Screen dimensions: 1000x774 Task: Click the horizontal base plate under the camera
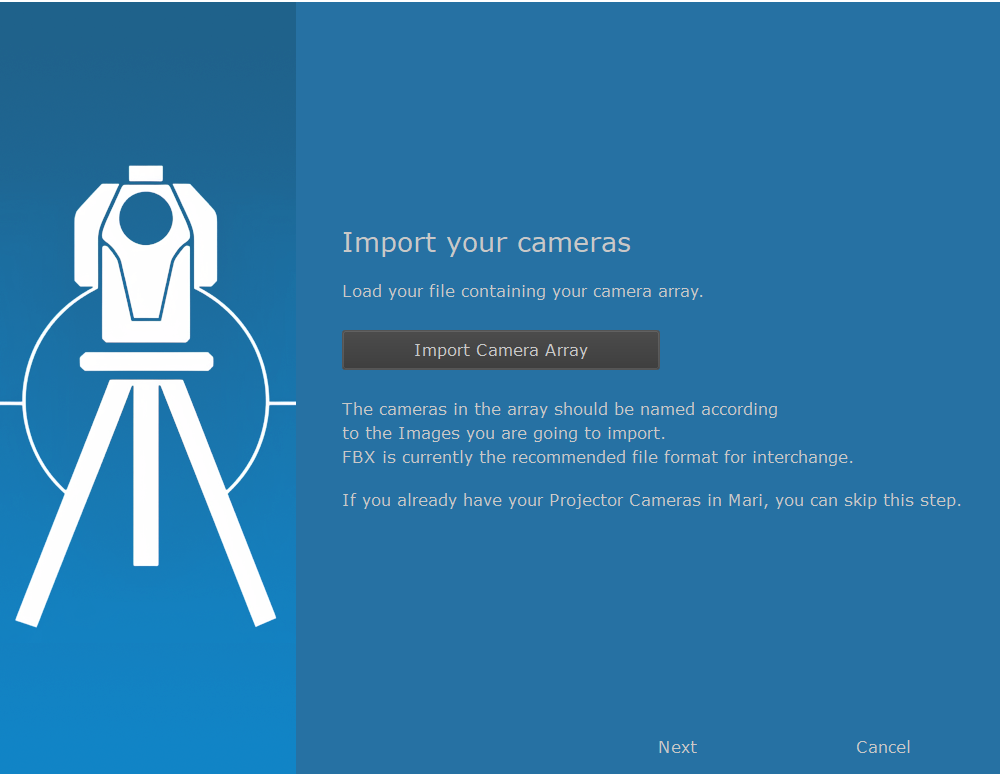[x=146, y=361]
